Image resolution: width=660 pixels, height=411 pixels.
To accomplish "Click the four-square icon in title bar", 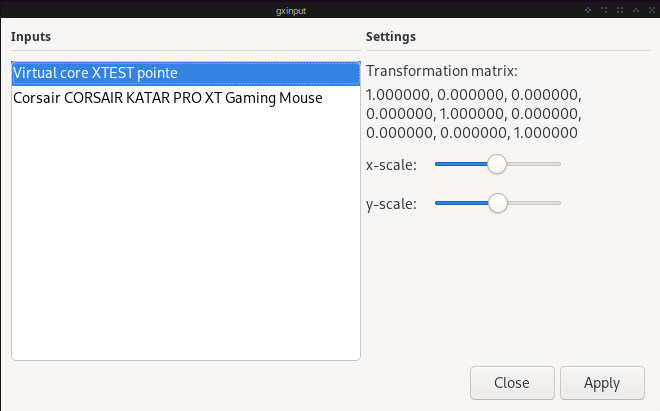I will [x=620, y=10].
